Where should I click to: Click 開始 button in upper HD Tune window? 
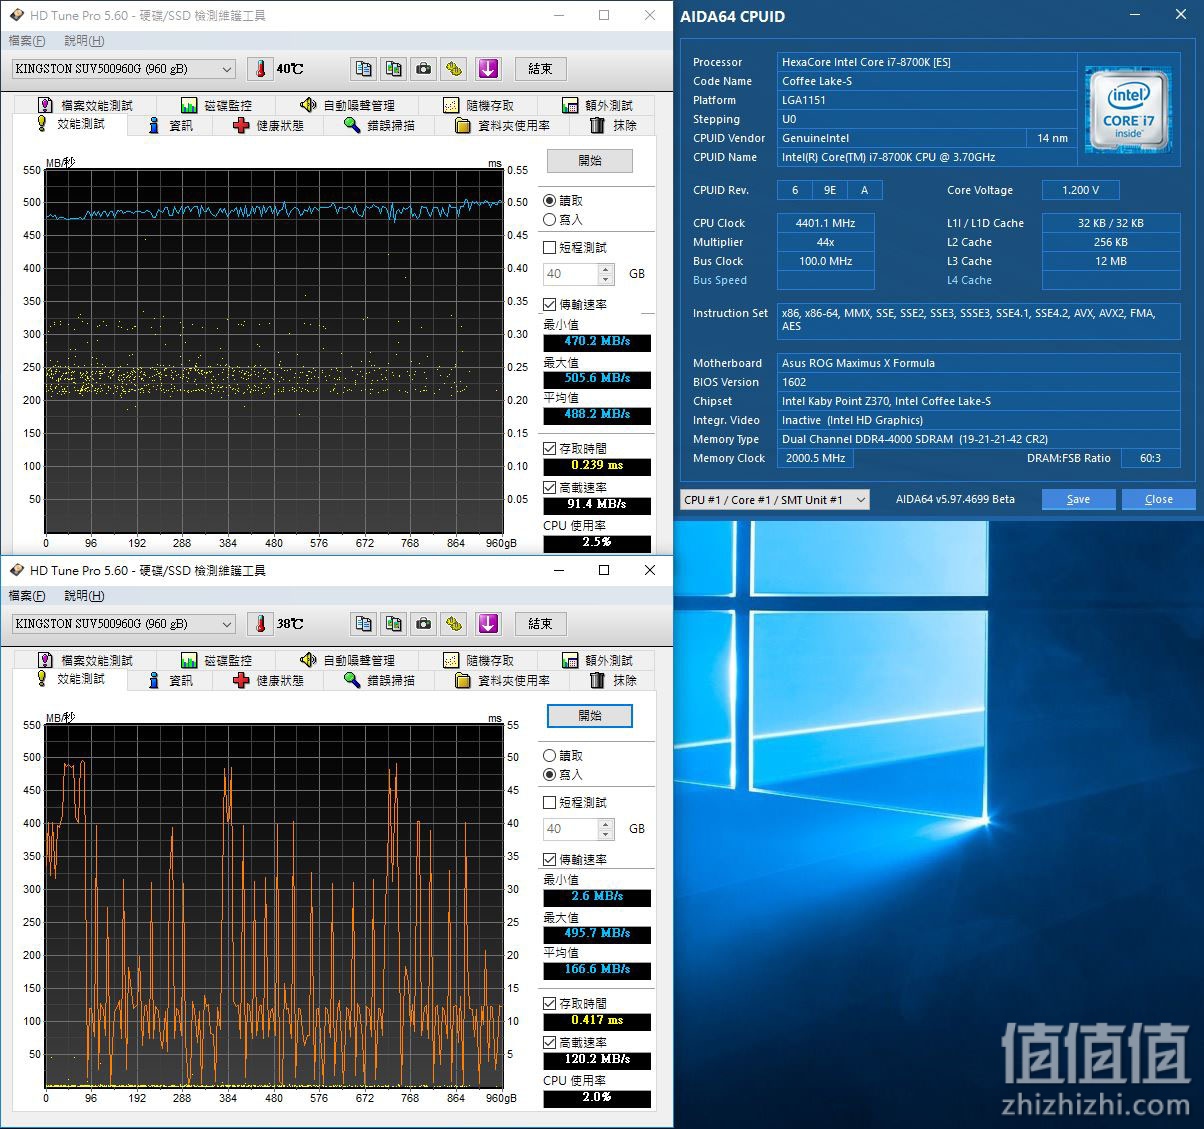point(590,161)
